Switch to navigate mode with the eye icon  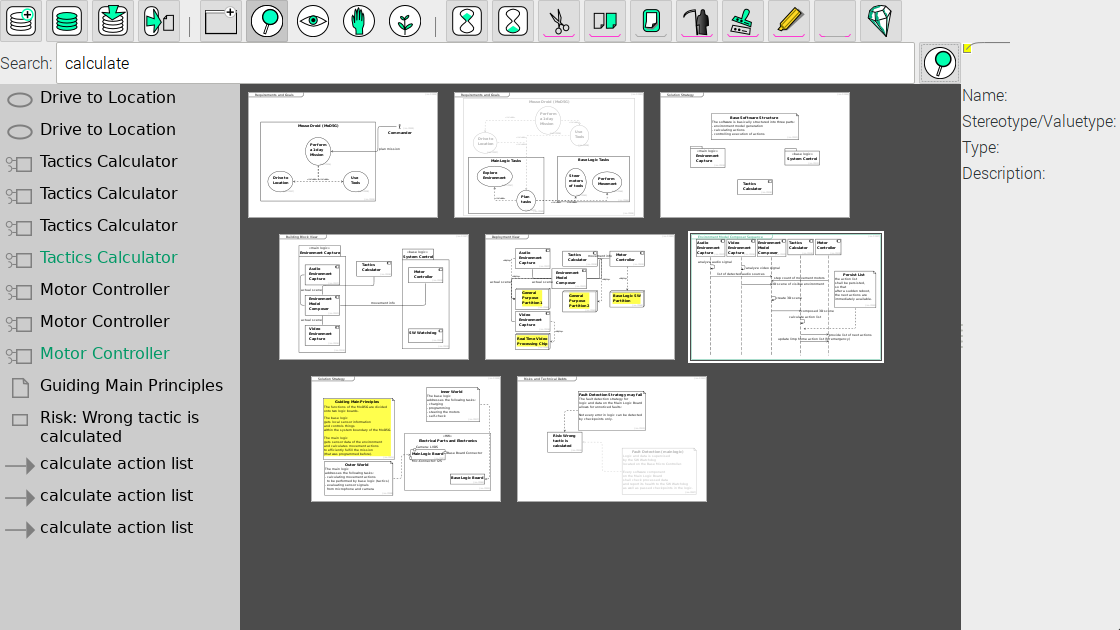coord(313,20)
